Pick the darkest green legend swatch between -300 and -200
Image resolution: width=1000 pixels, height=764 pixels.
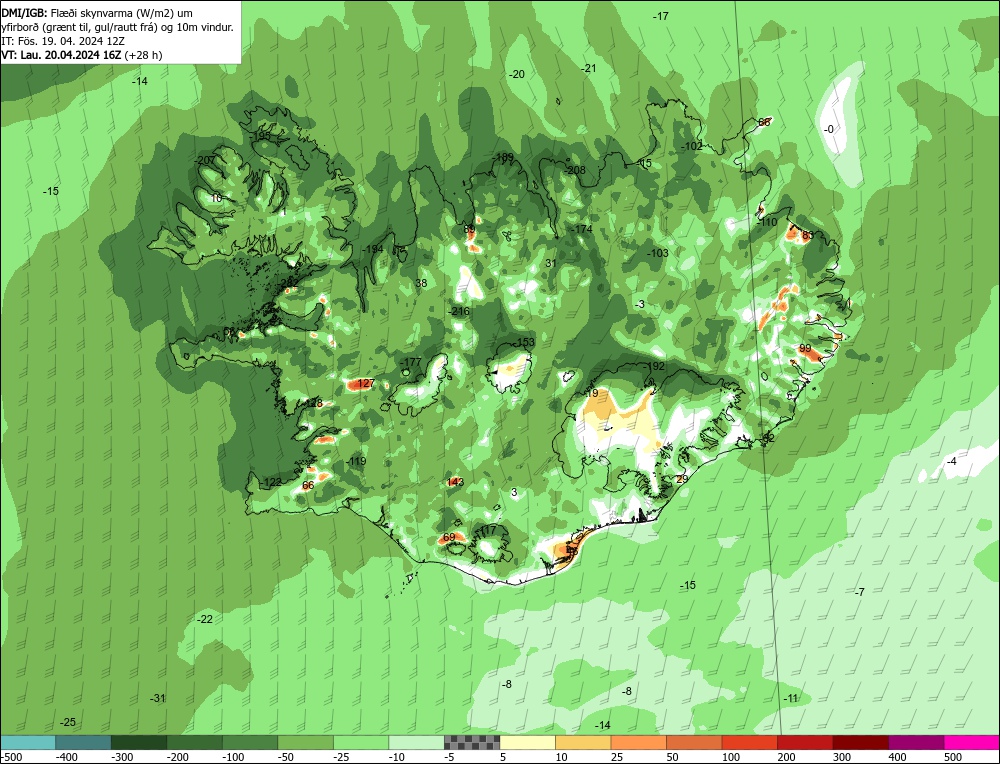(x=139, y=742)
